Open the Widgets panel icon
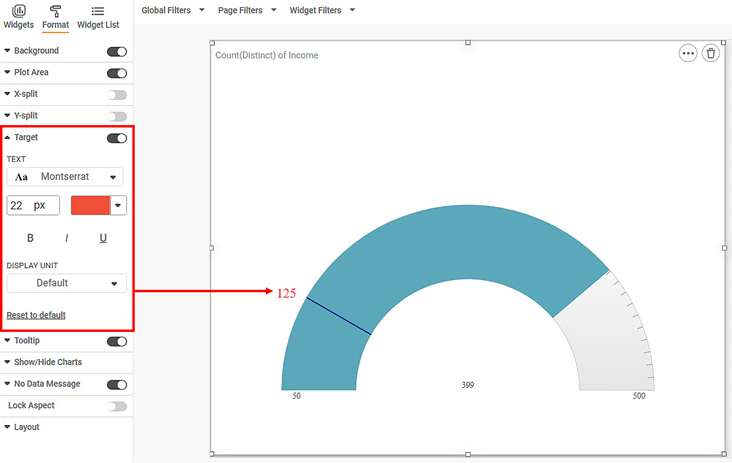Viewport: 732px width, 463px height. point(18,11)
